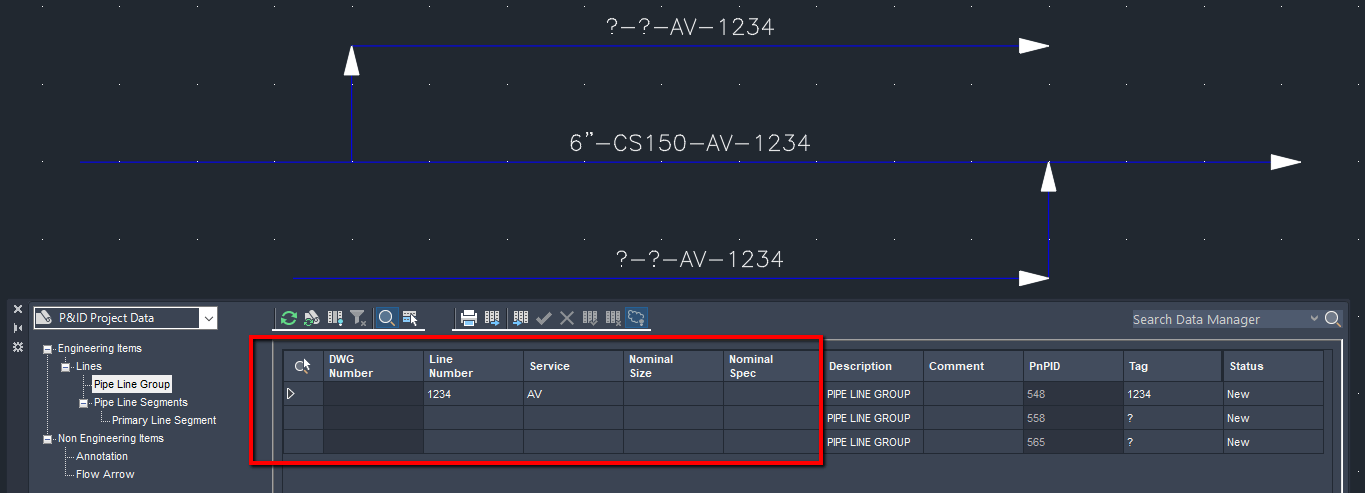Click the Comment column header

[973, 366]
